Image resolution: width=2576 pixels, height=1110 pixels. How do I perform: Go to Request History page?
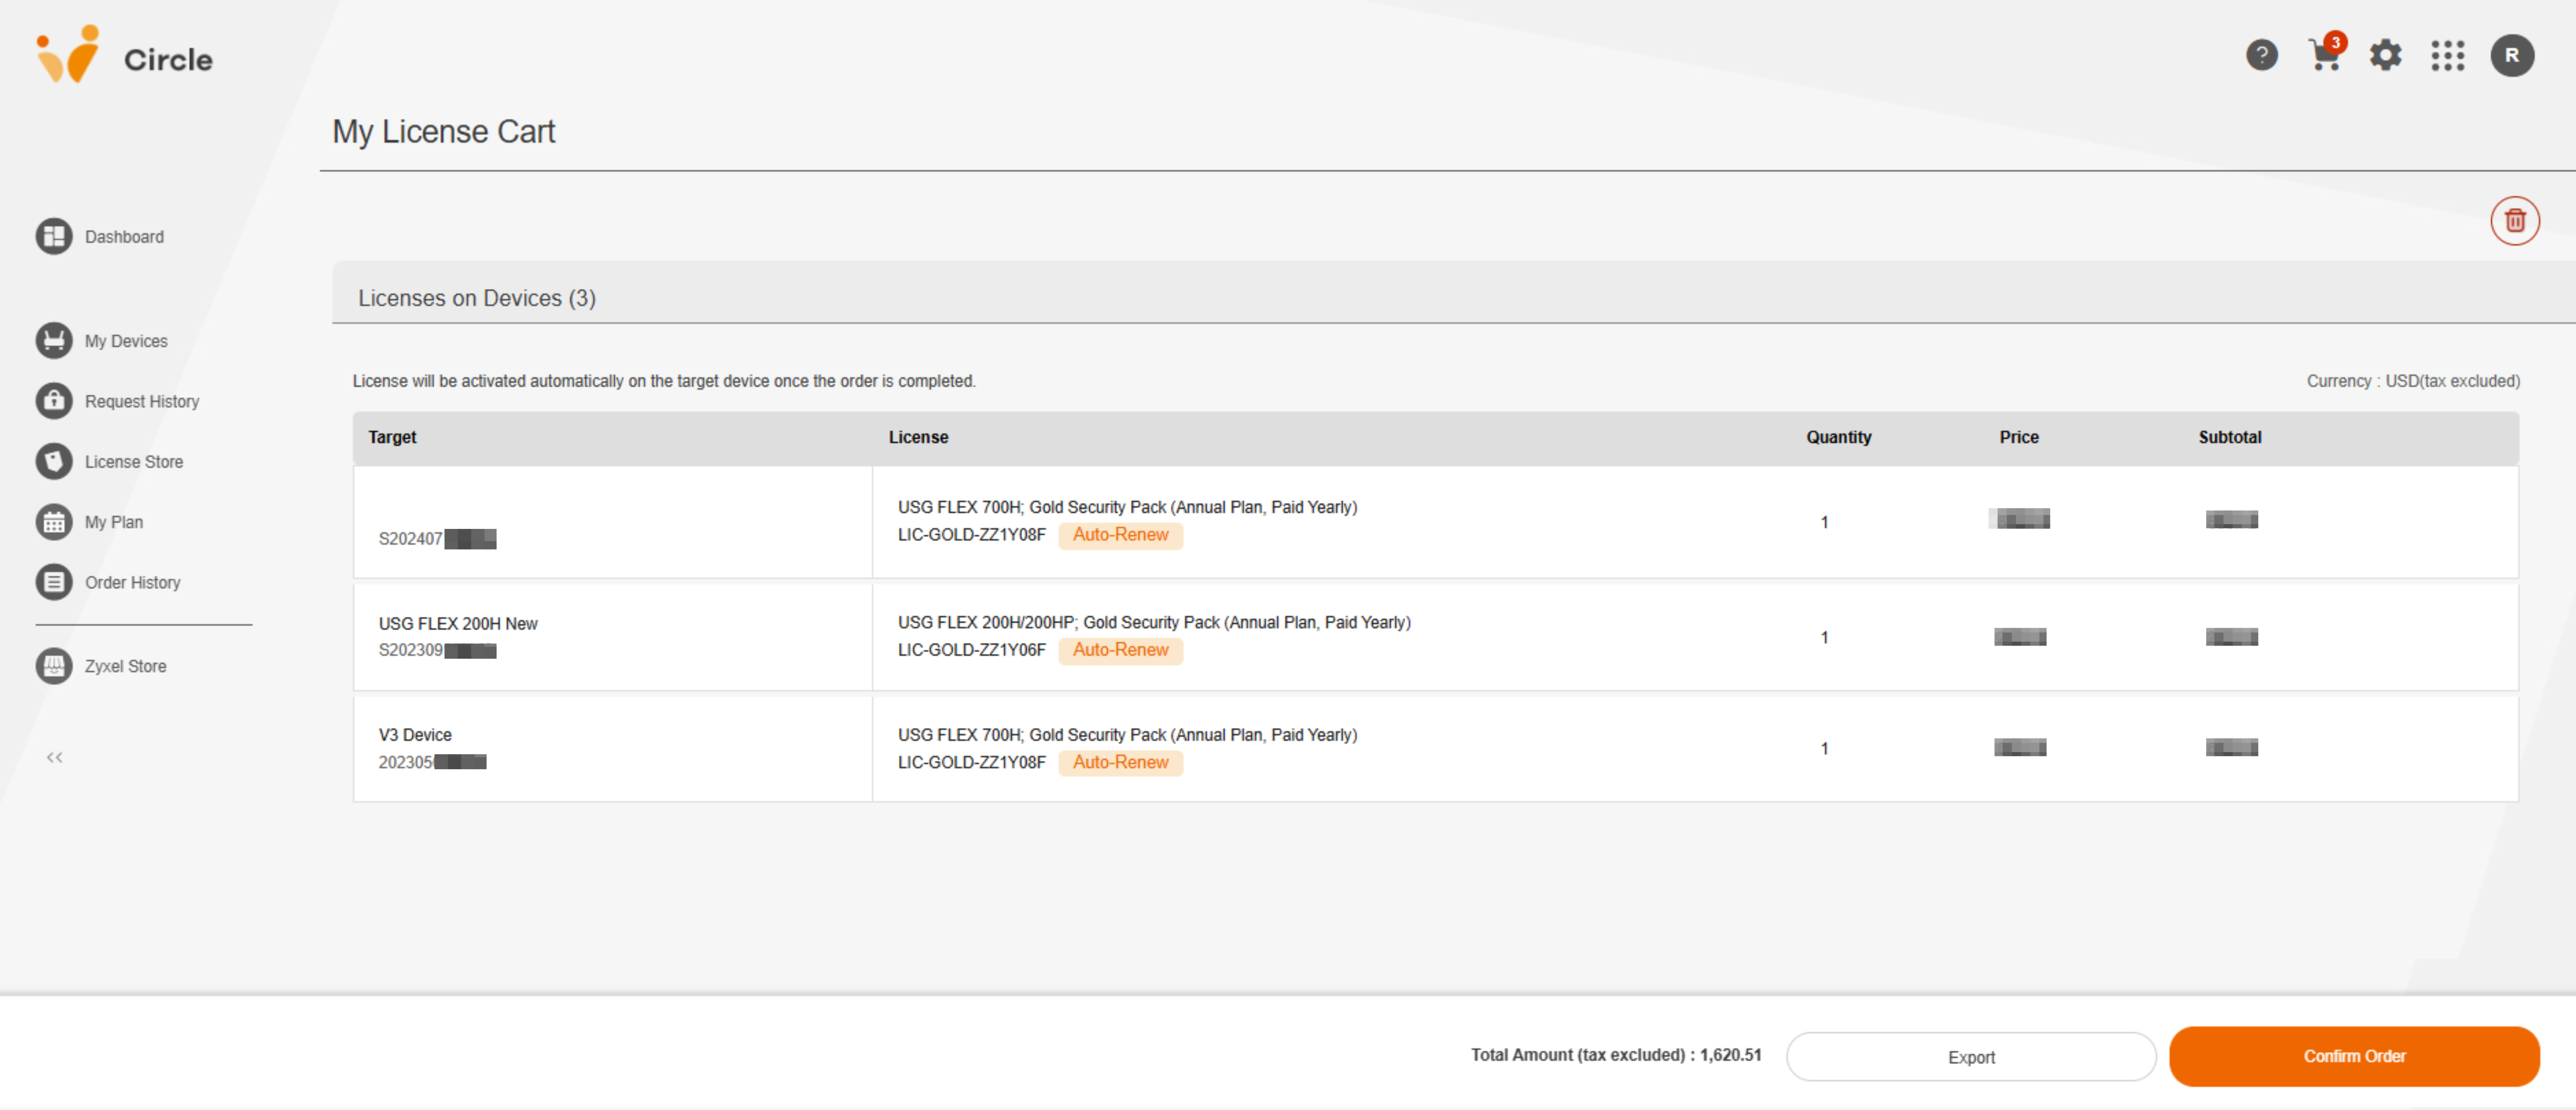[141, 401]
